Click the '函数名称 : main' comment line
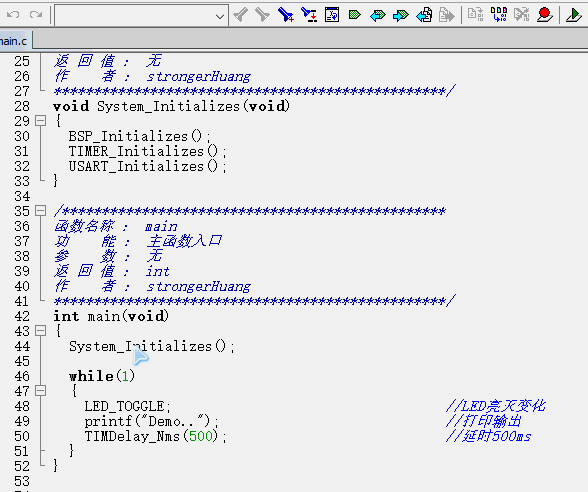The image size is (588, 492). (116, 226)
